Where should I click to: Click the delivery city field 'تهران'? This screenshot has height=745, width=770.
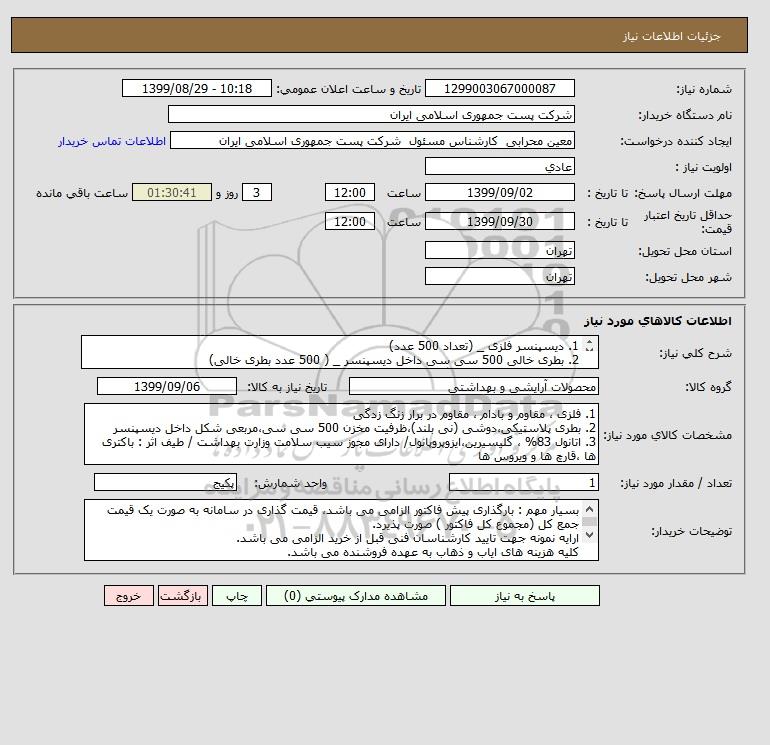(x=499, y=276)
